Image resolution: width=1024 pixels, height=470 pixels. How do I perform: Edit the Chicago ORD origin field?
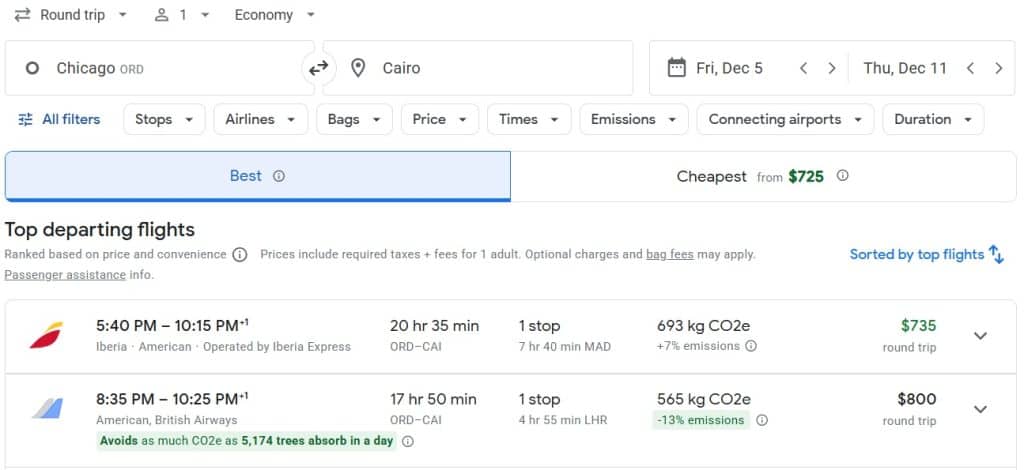point(159,68)
